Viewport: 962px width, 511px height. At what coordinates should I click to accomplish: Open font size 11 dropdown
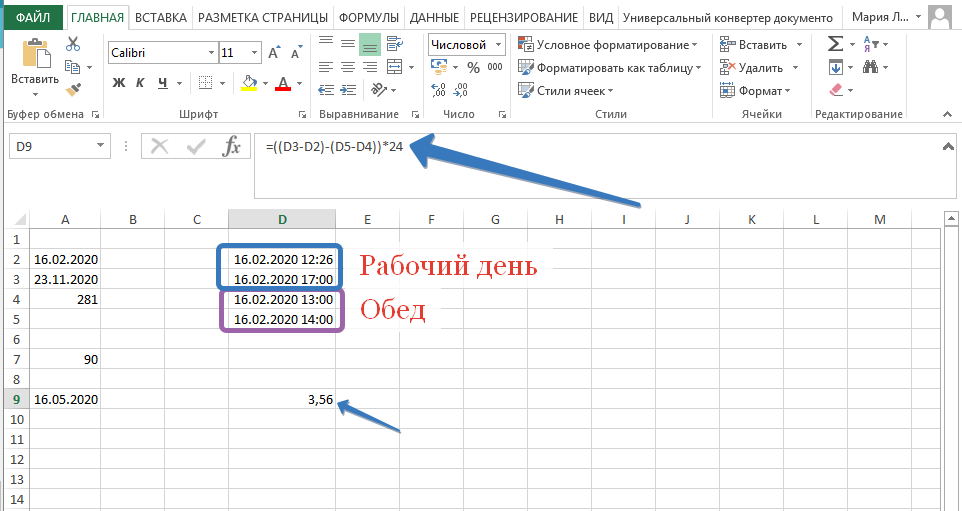point(255,53)
